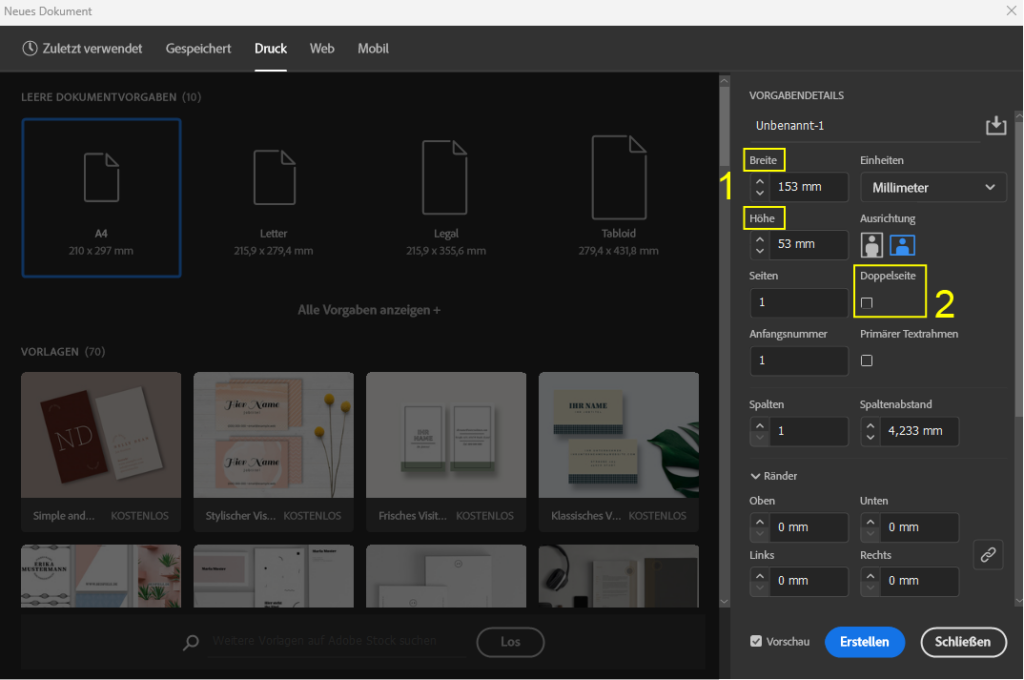Screen dimensions: 1024x680
Task: Disable the Vorschau checkbox
Action: [756, 642]
